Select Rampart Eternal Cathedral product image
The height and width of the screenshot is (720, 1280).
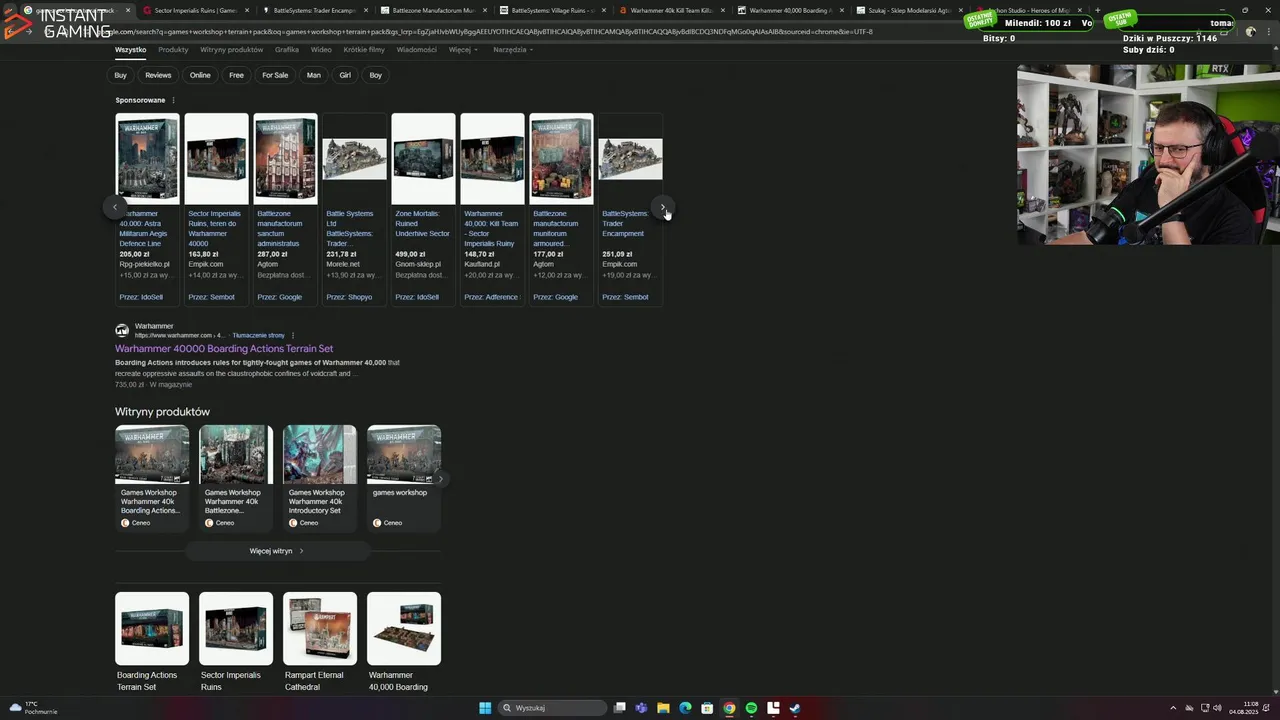point(320,628)
